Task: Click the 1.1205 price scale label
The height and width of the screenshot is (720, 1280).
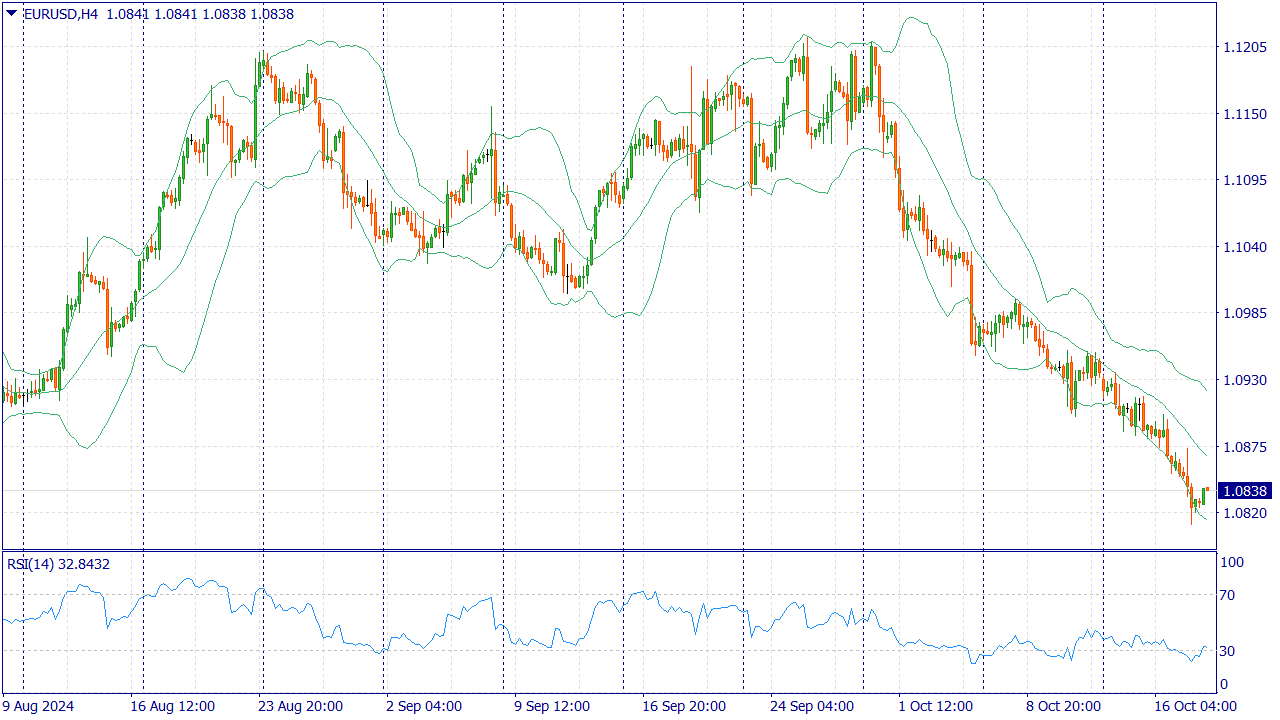Action: tap(1245, 47)
